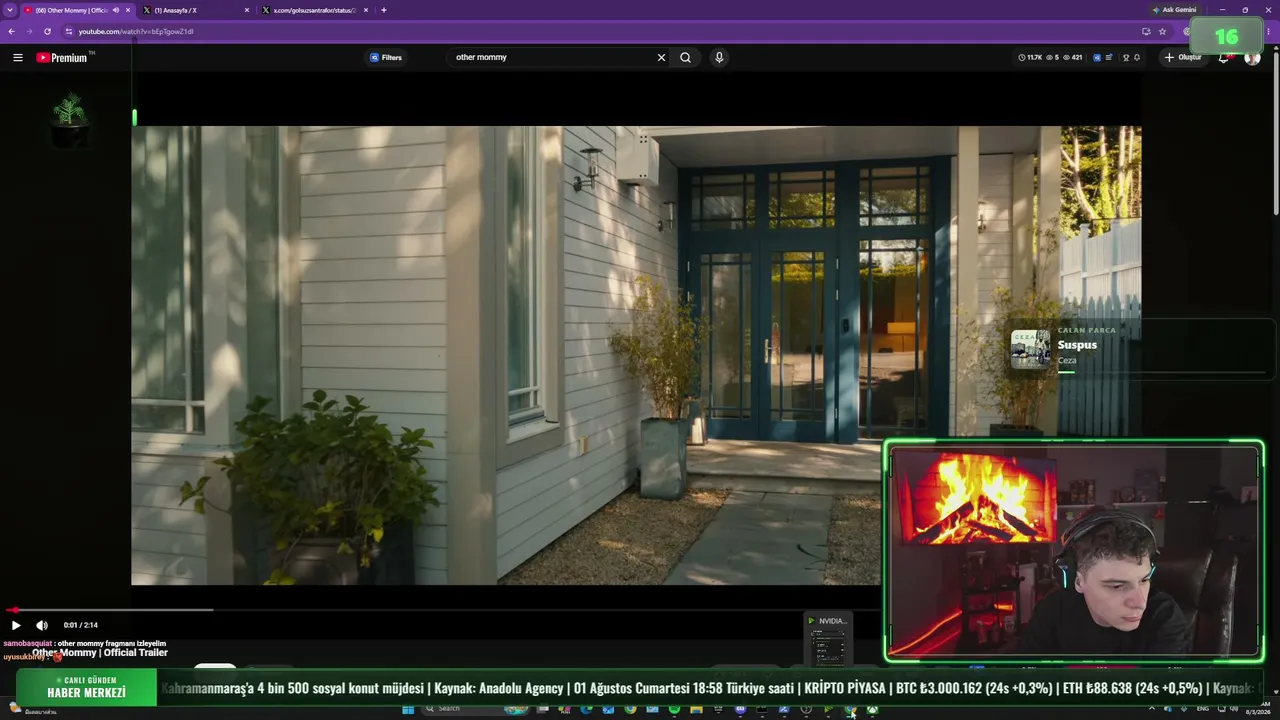The height and width of the screenshot is (720, 1280).
Task: Switch the ENG input language indicator
Action: click(x=1203, y=709)
